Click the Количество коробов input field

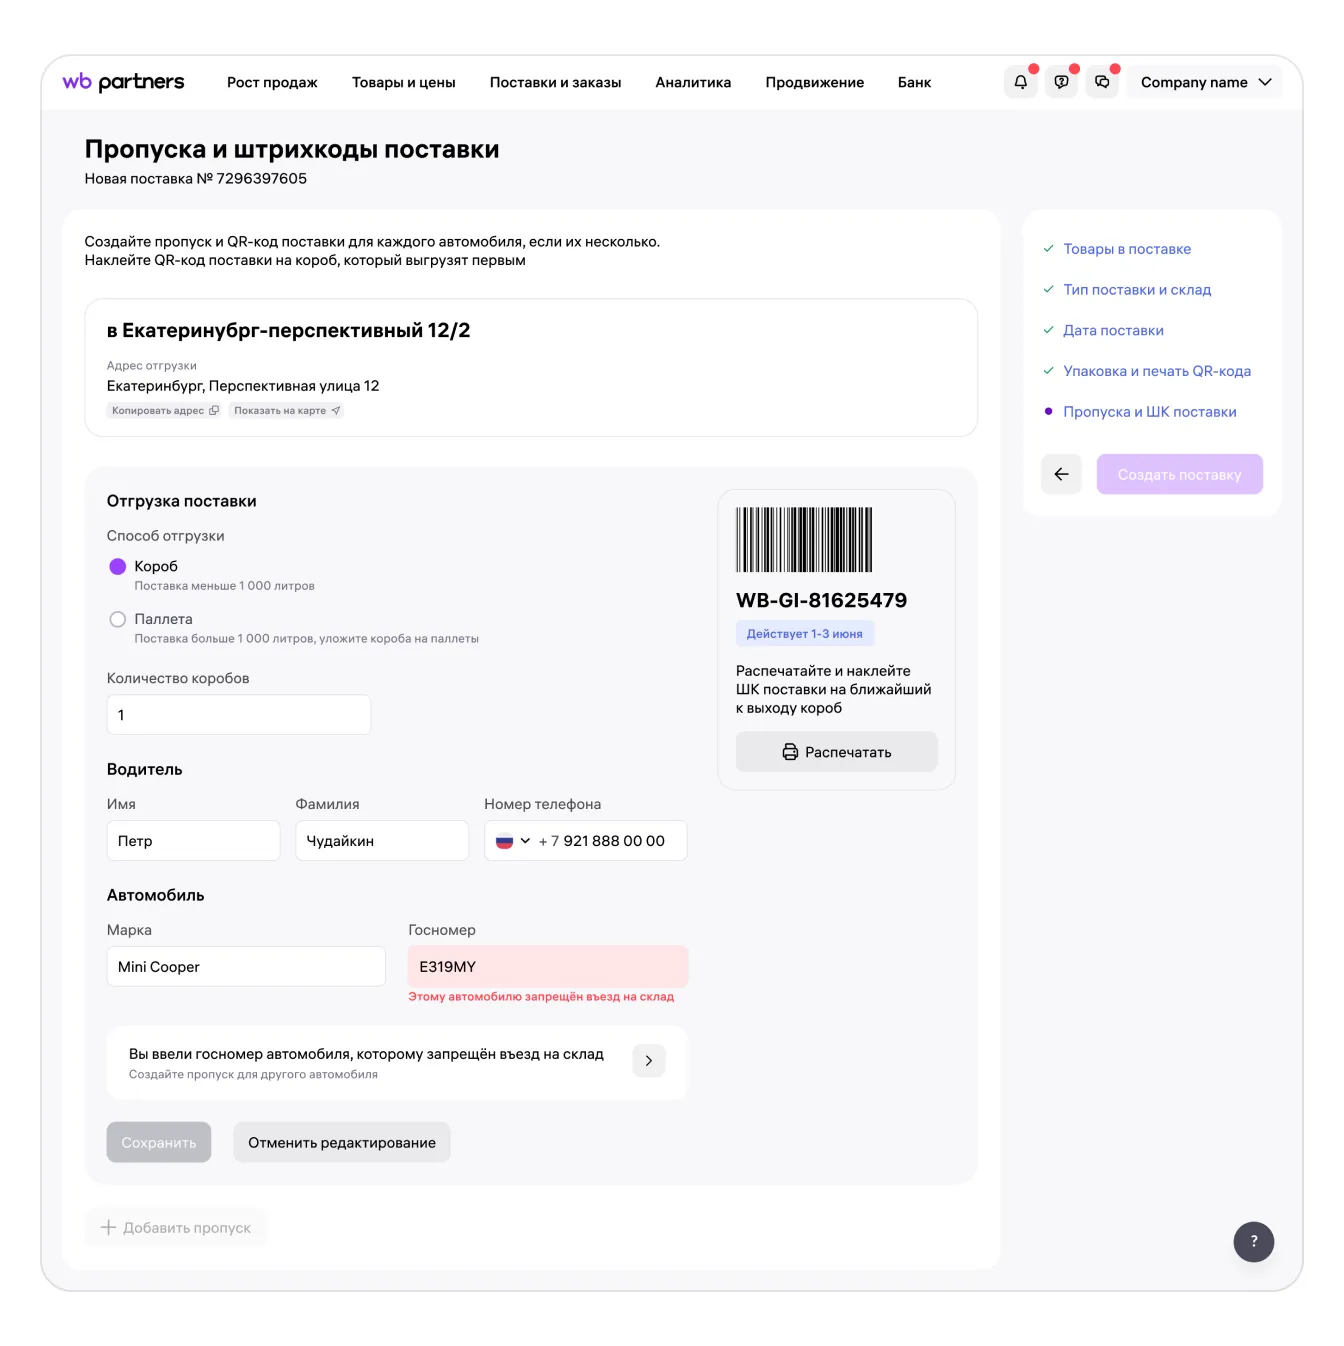pyautogui.click(x=238, y=715)
